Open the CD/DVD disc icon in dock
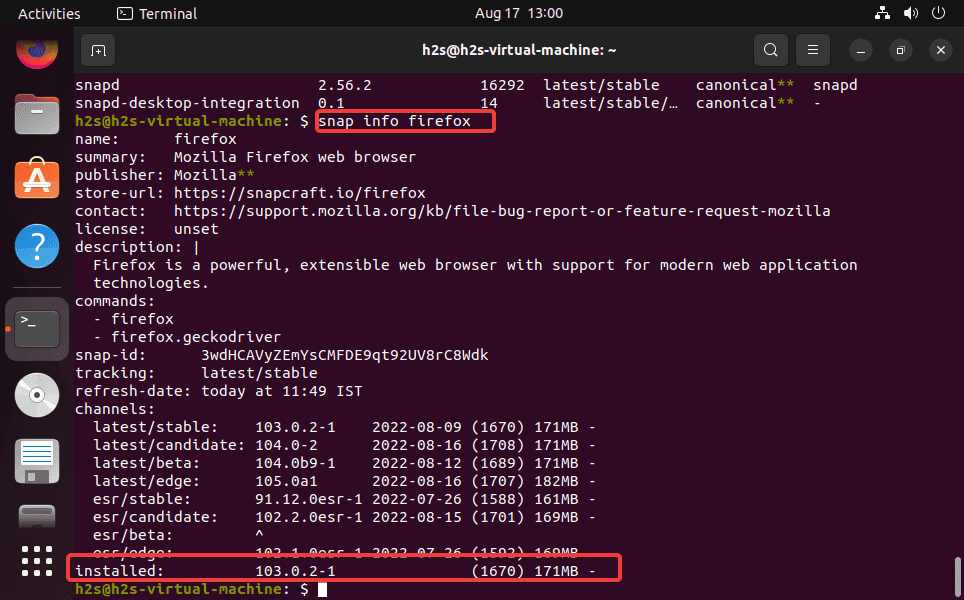Image resolution: width=964 pixels, height=600 pixels. coord(37,394)
